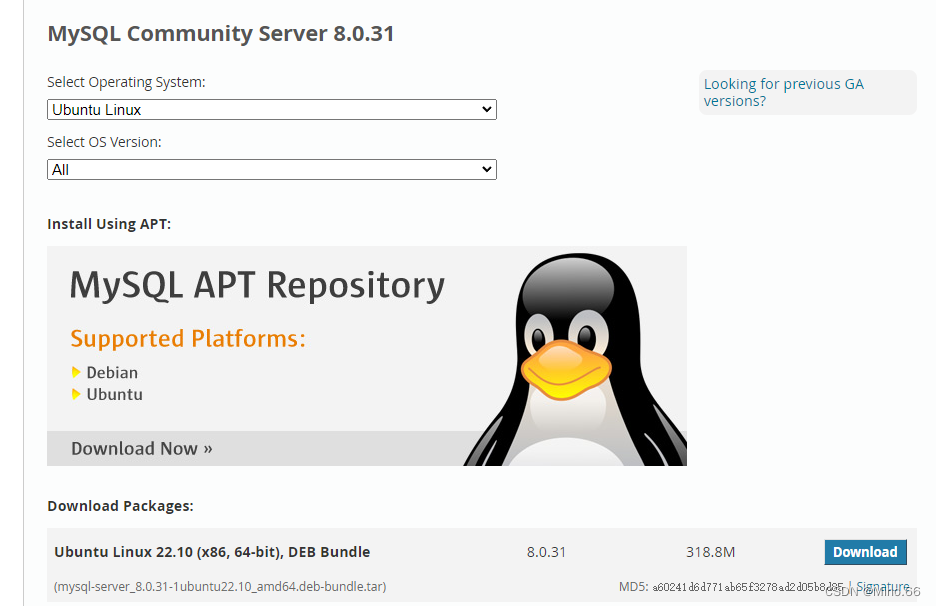
Task: Open the Signature link beside the MD5
Action: coord(883,586)
